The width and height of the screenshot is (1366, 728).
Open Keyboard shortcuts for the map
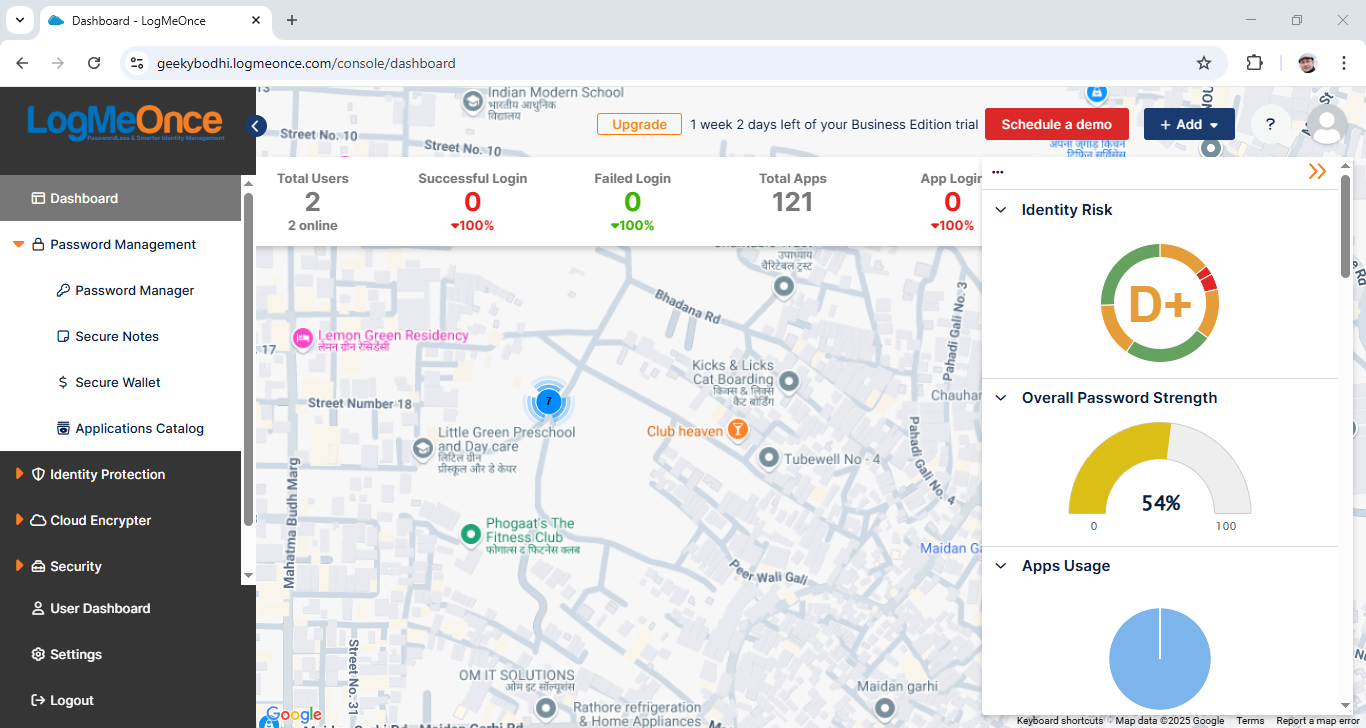pos(1059,721)
